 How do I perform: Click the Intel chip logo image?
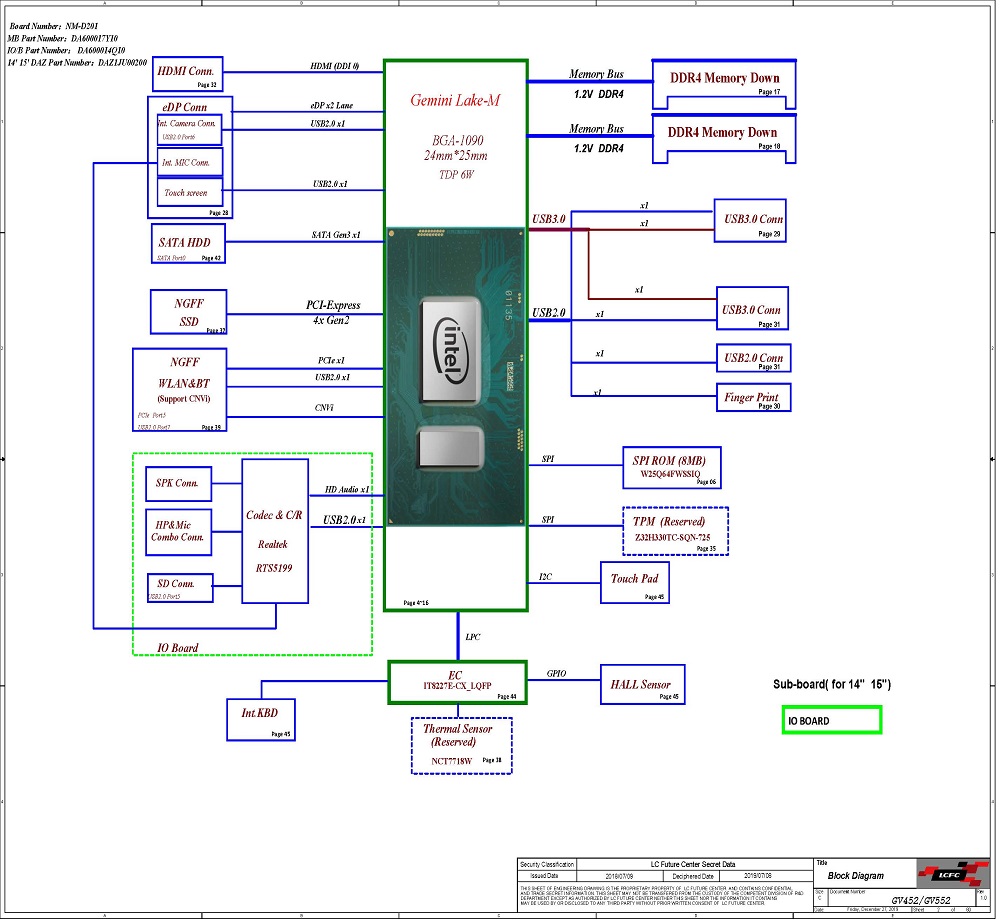[455, 376]
